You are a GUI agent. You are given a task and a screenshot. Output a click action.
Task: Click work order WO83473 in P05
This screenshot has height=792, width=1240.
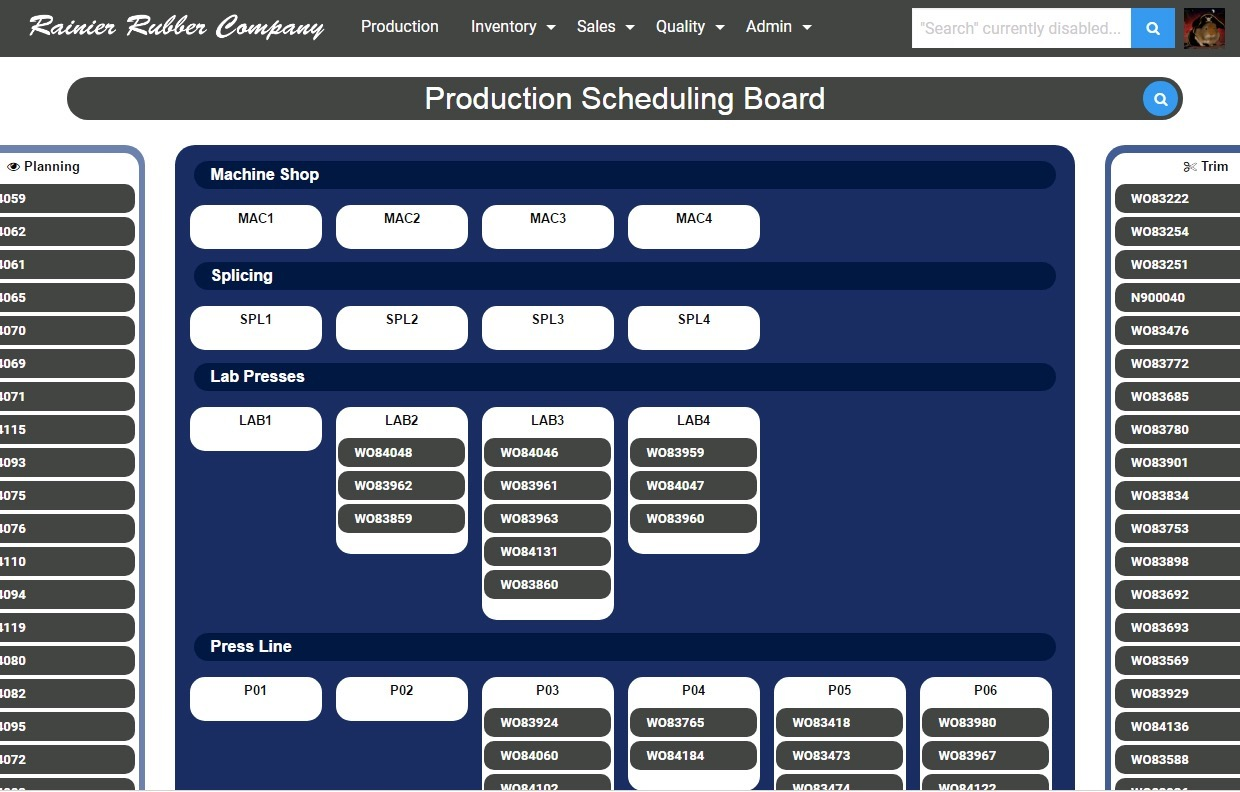point(840,756)
